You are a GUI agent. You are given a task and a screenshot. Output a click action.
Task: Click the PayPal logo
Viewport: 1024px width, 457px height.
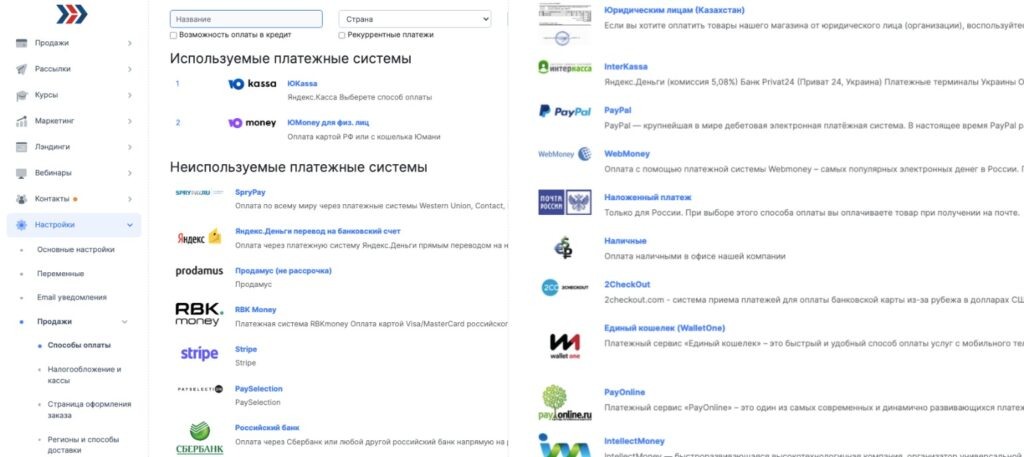pyautogui.click(x=565, y=112)
